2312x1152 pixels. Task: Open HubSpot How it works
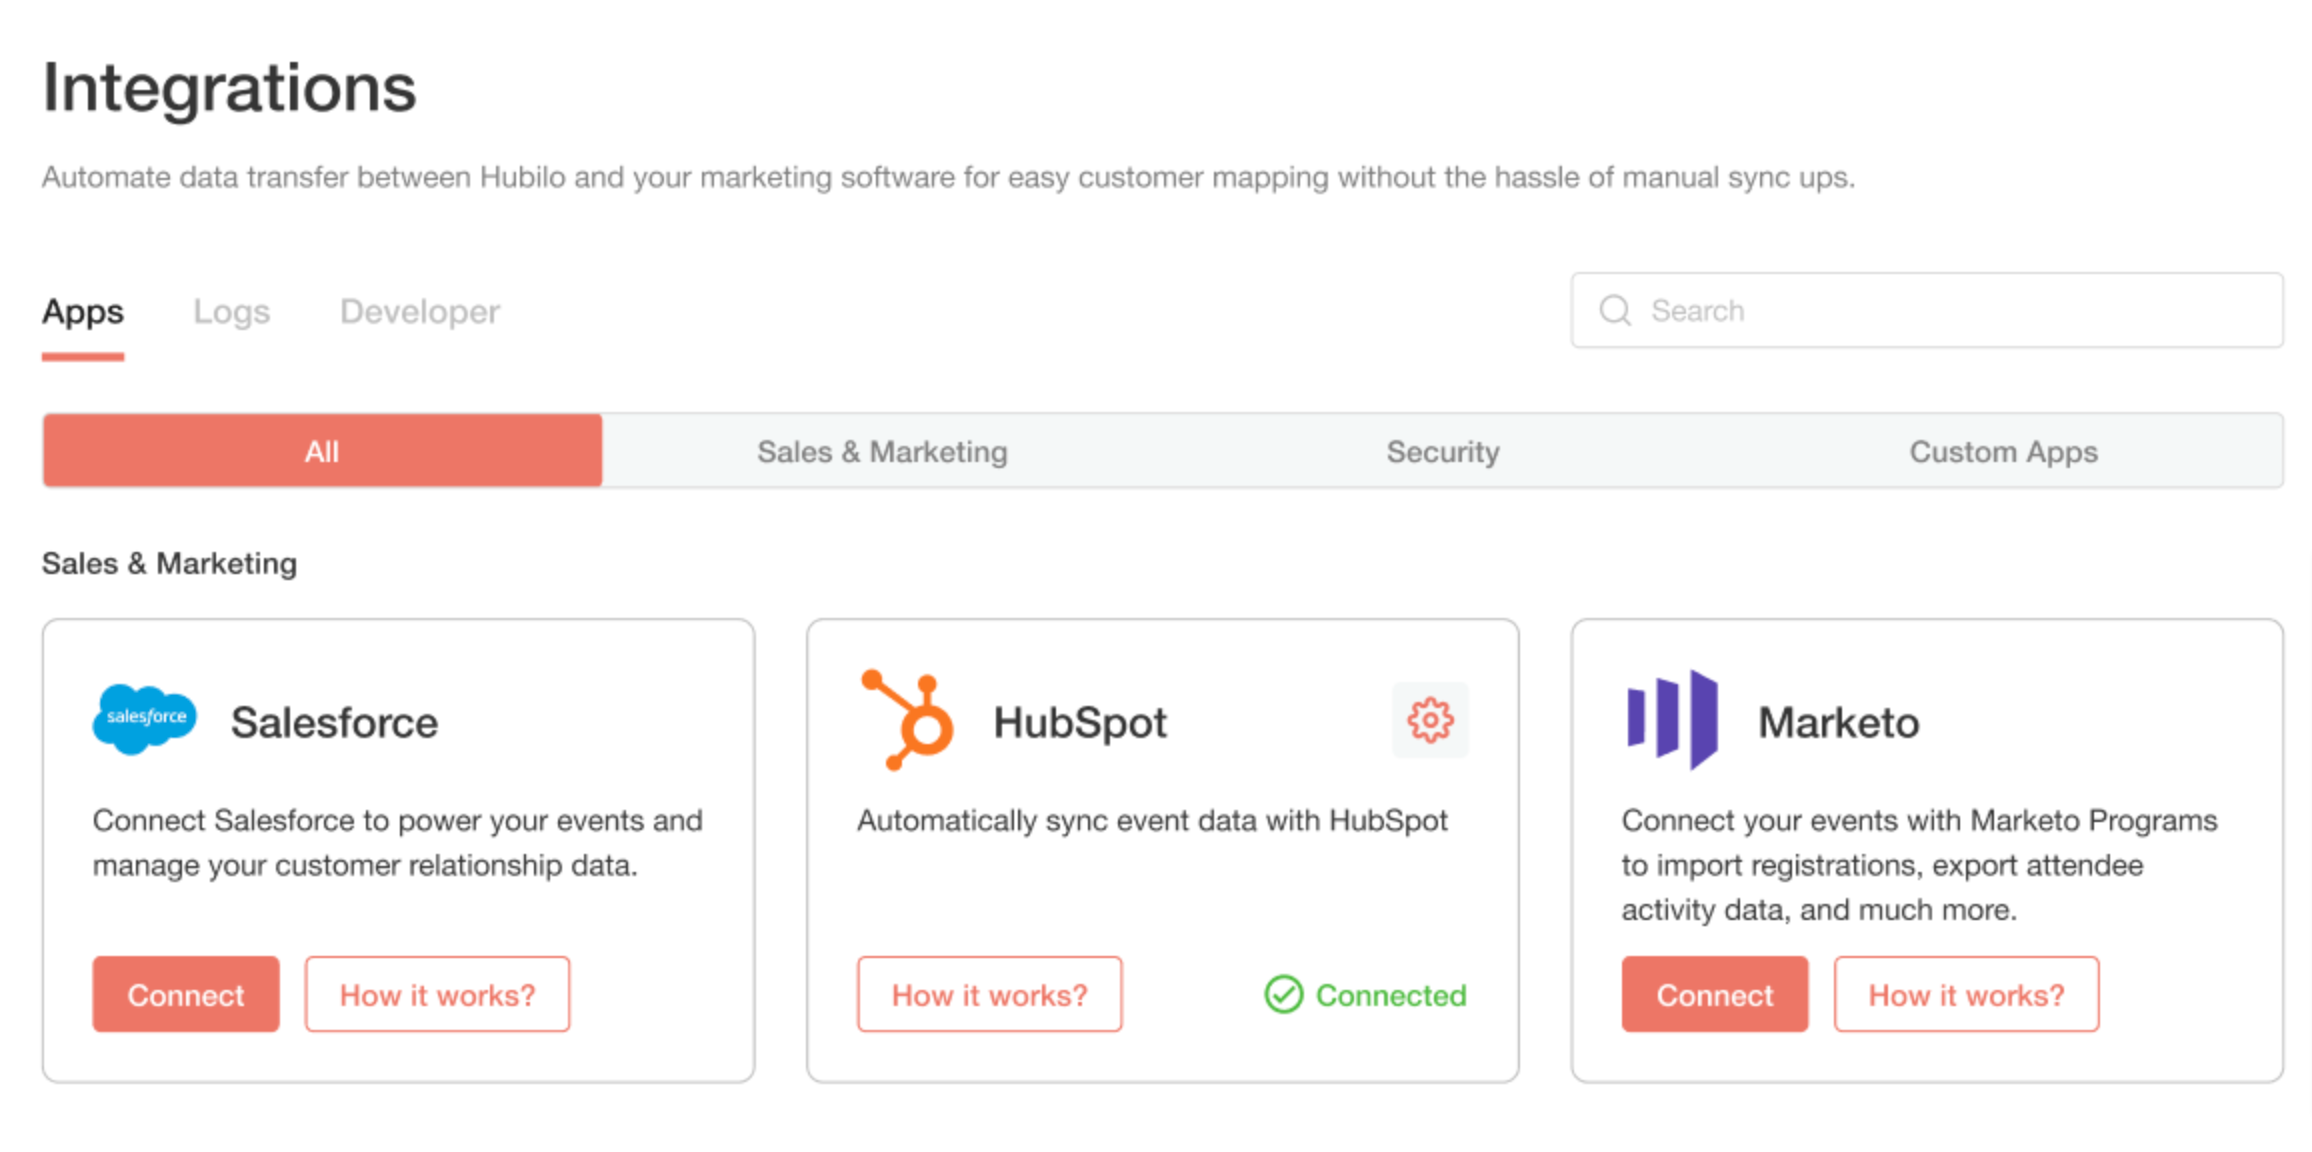989,994
